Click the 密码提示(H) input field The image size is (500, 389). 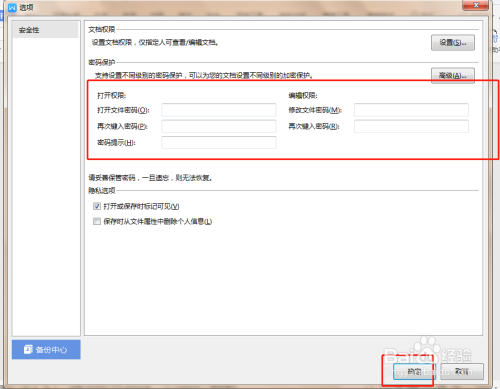click(x=219, y=143)
